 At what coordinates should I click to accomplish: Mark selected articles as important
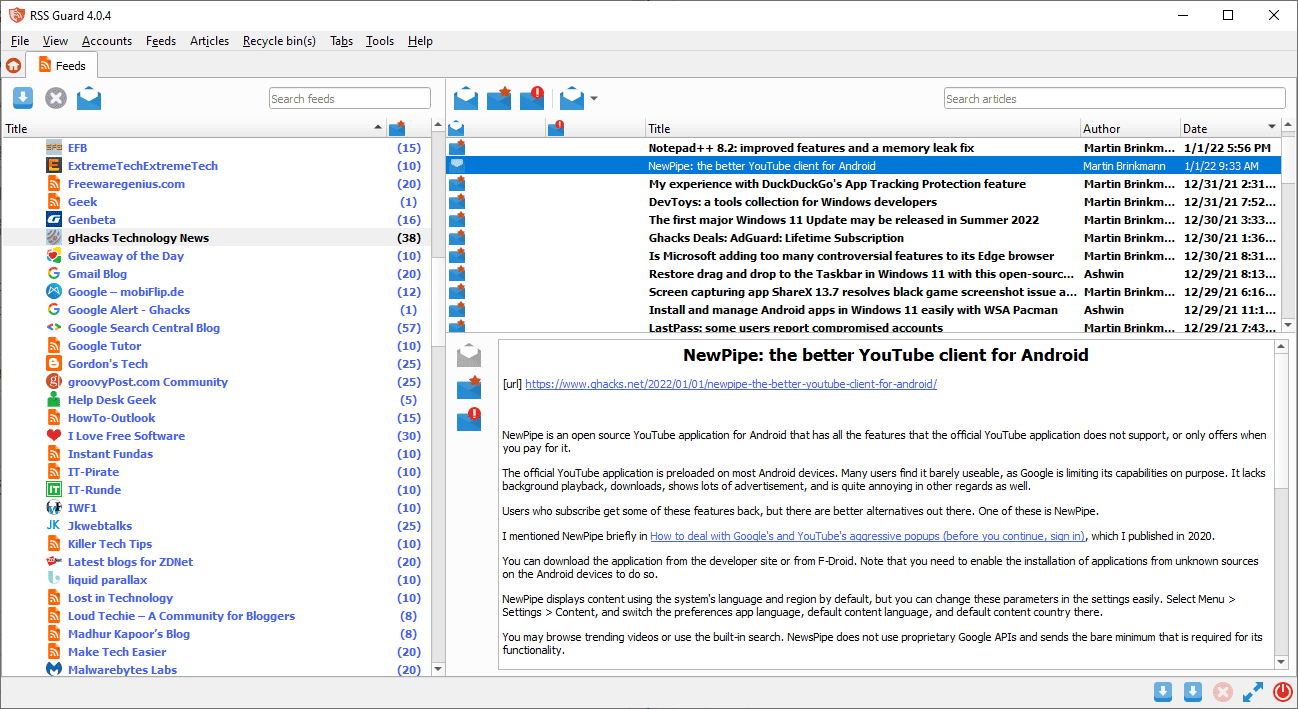[x=499, y=97]
